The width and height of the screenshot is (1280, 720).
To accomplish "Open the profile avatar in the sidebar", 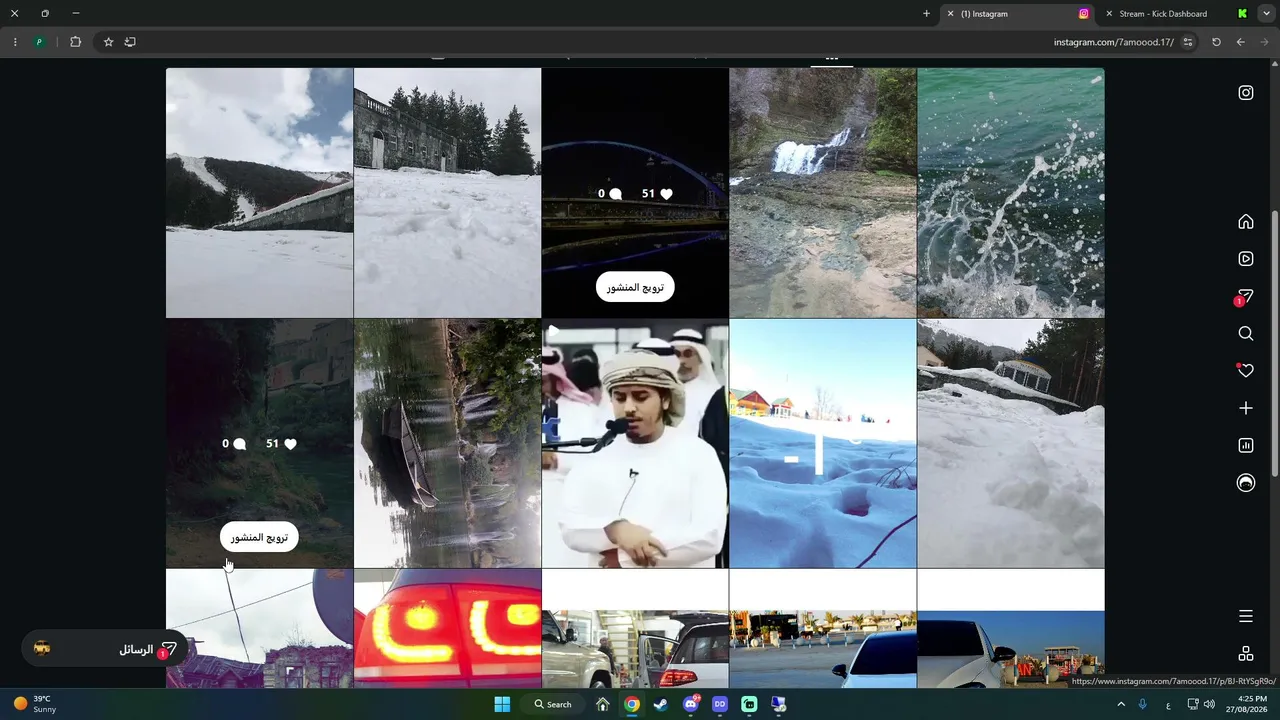I will click(1246, 483).
